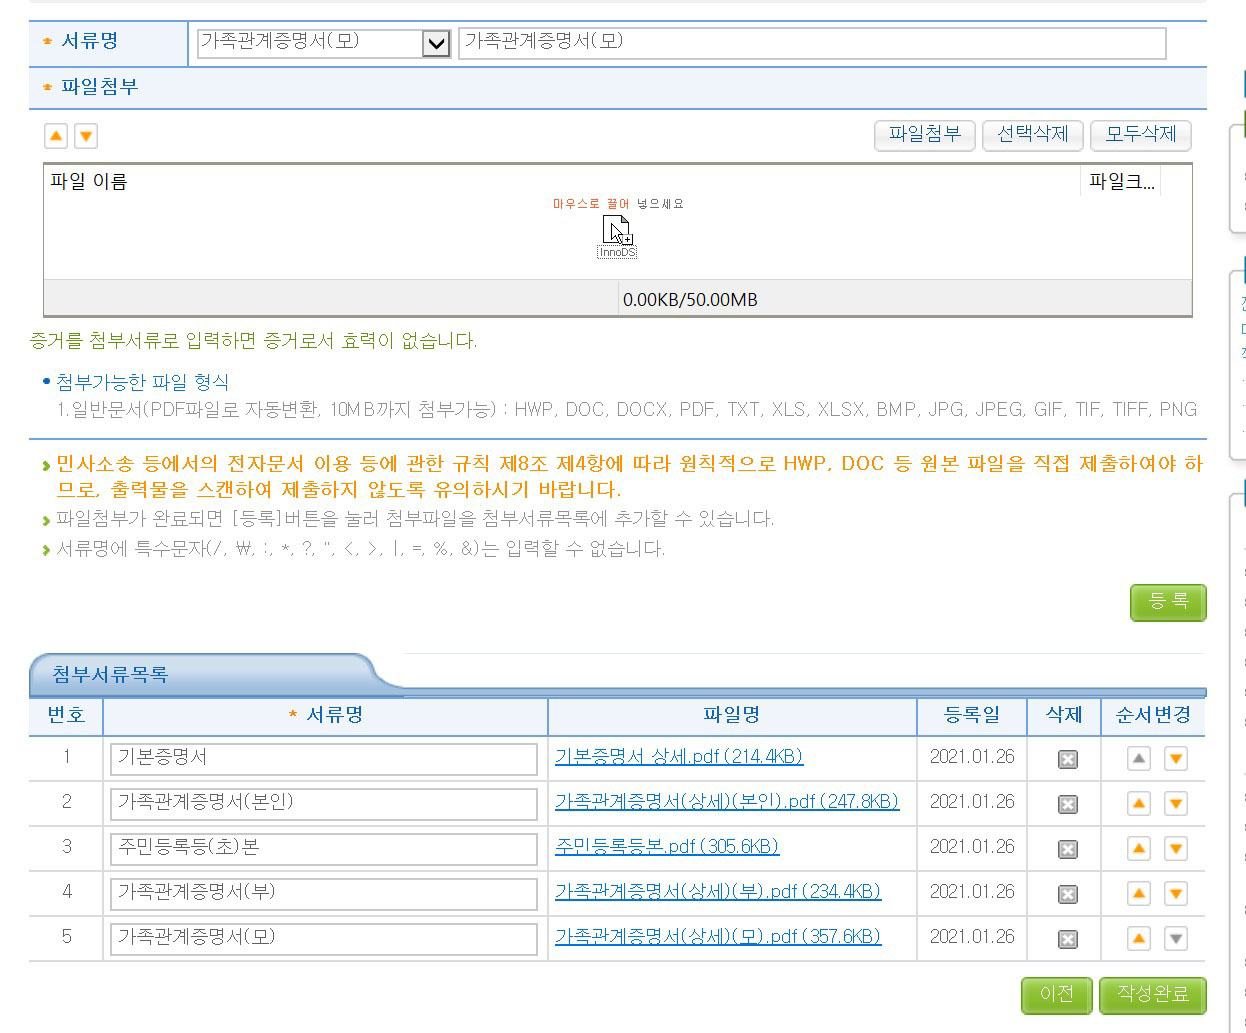Click the 번호 column header

(66, 715)
